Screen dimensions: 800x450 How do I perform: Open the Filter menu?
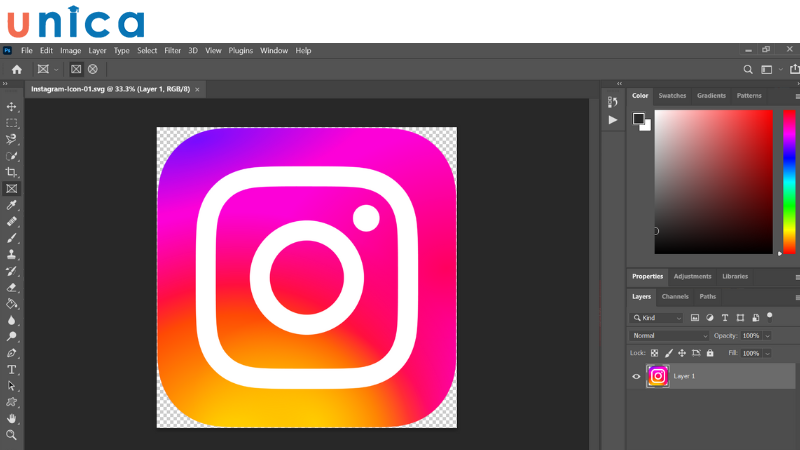point(172,51)
